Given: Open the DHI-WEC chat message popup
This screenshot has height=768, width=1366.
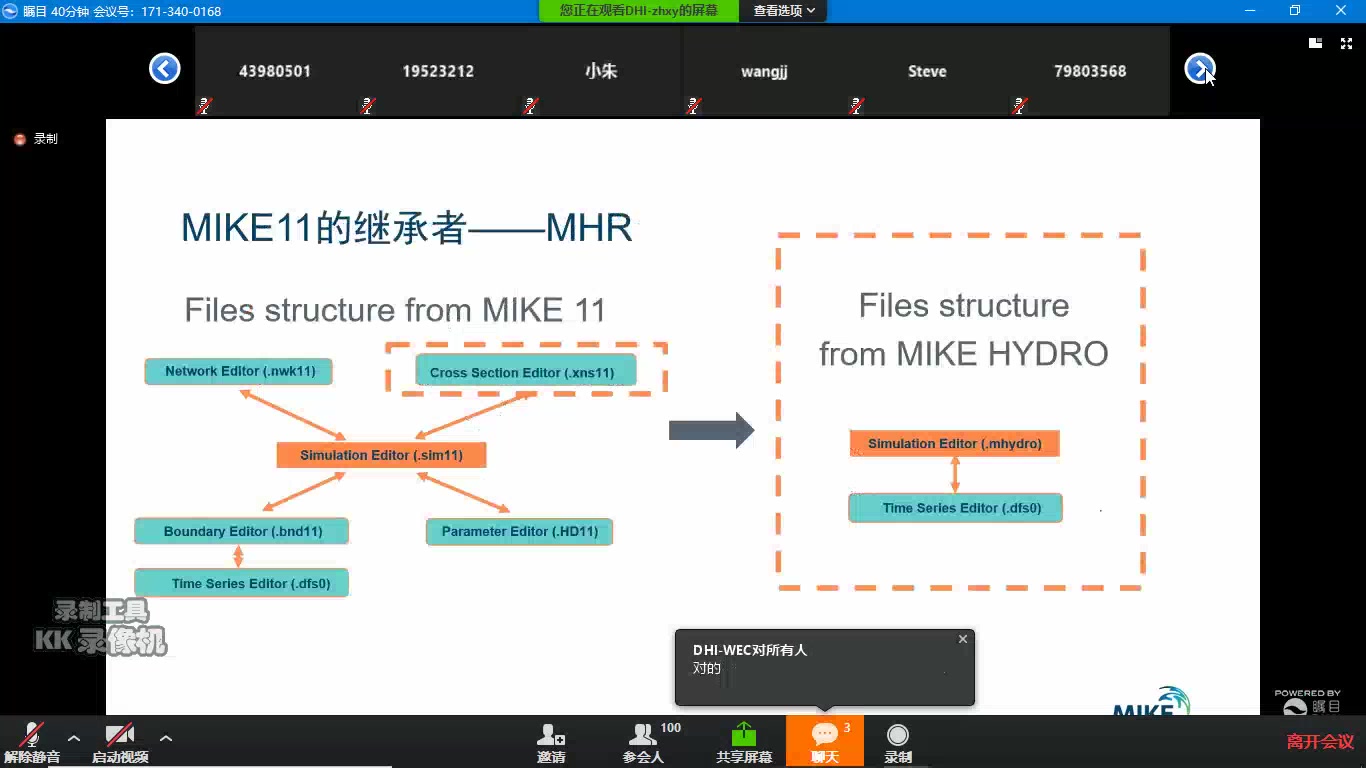Looking at the screenshot, I should pyautogui.click(x=825, y=667).
